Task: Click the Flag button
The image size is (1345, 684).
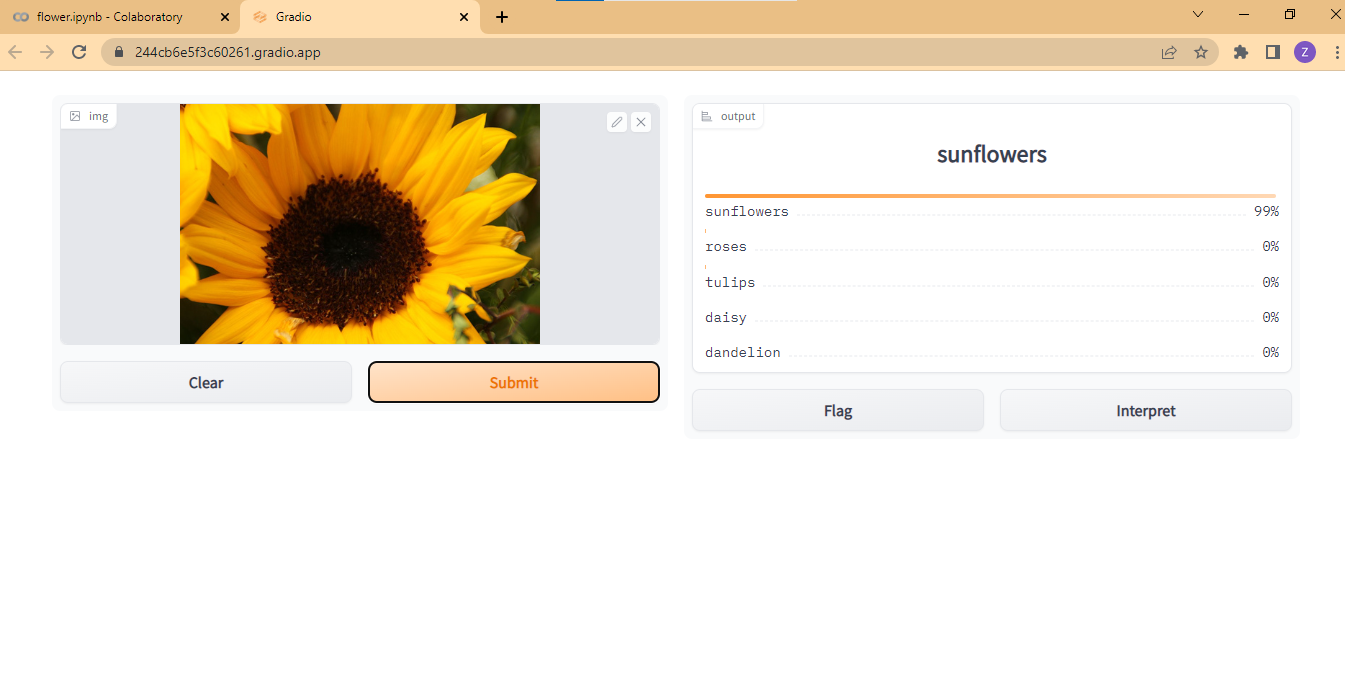Action: click(837, 410)
